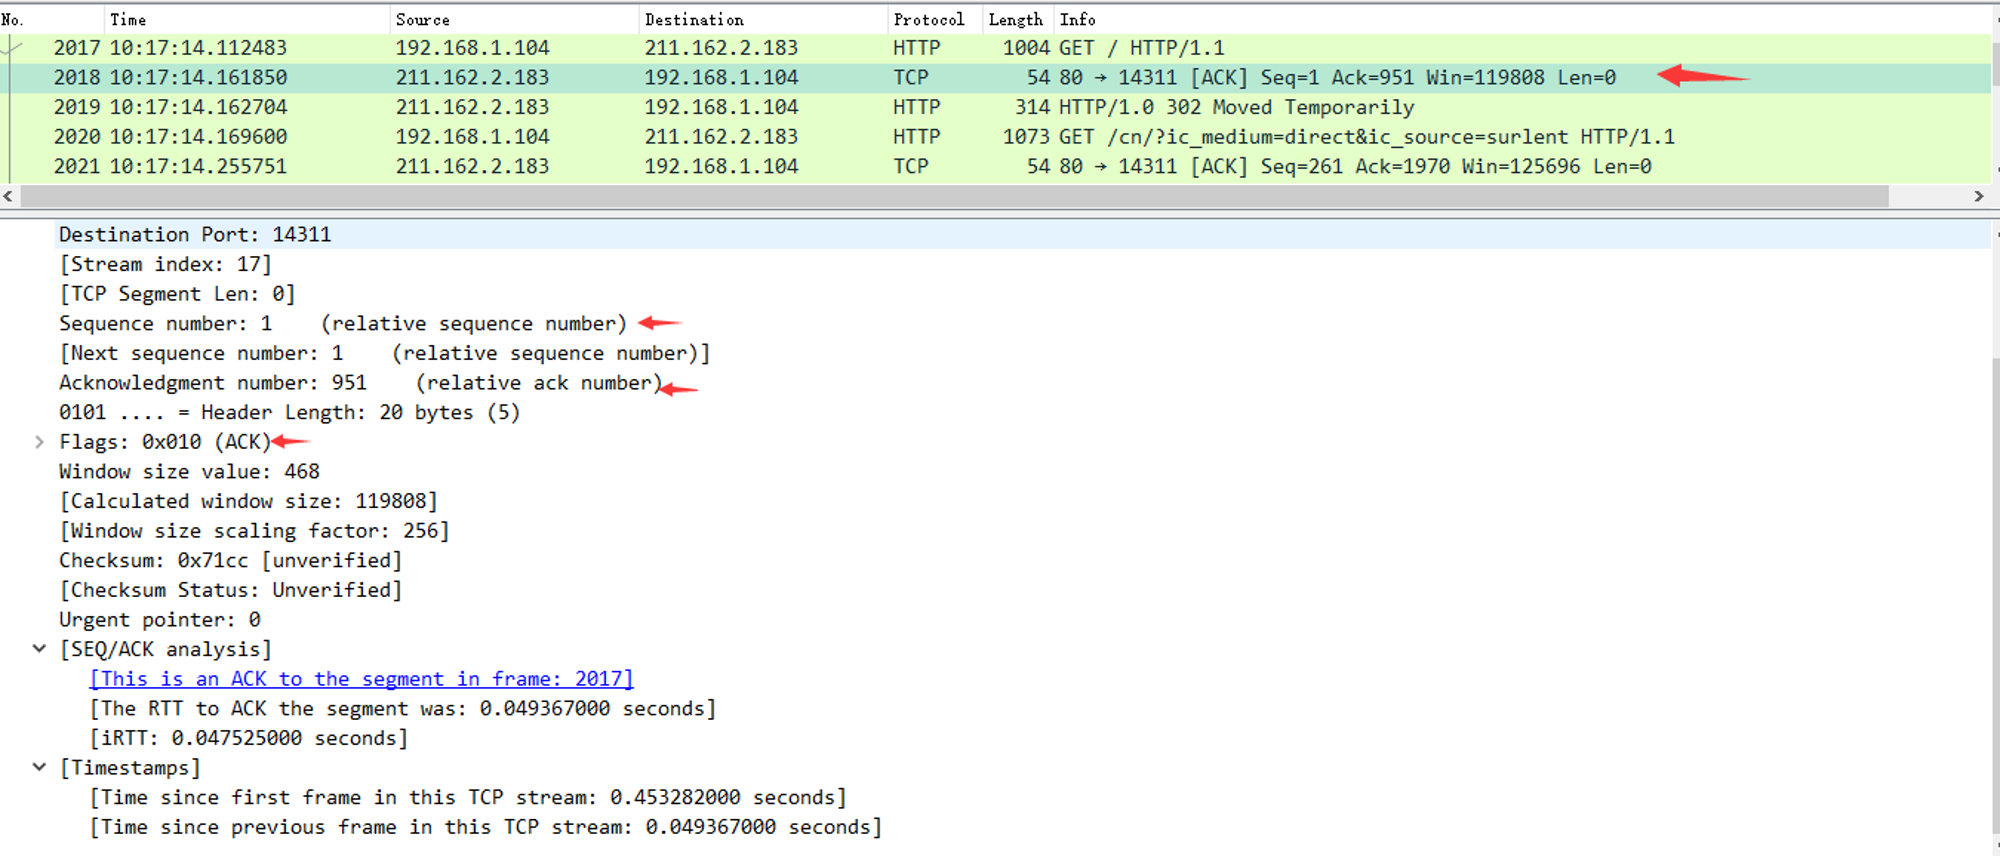
Task: Select the [iRTT: 0.047525000 seconds] field
Action: click(x=249, y=738)
